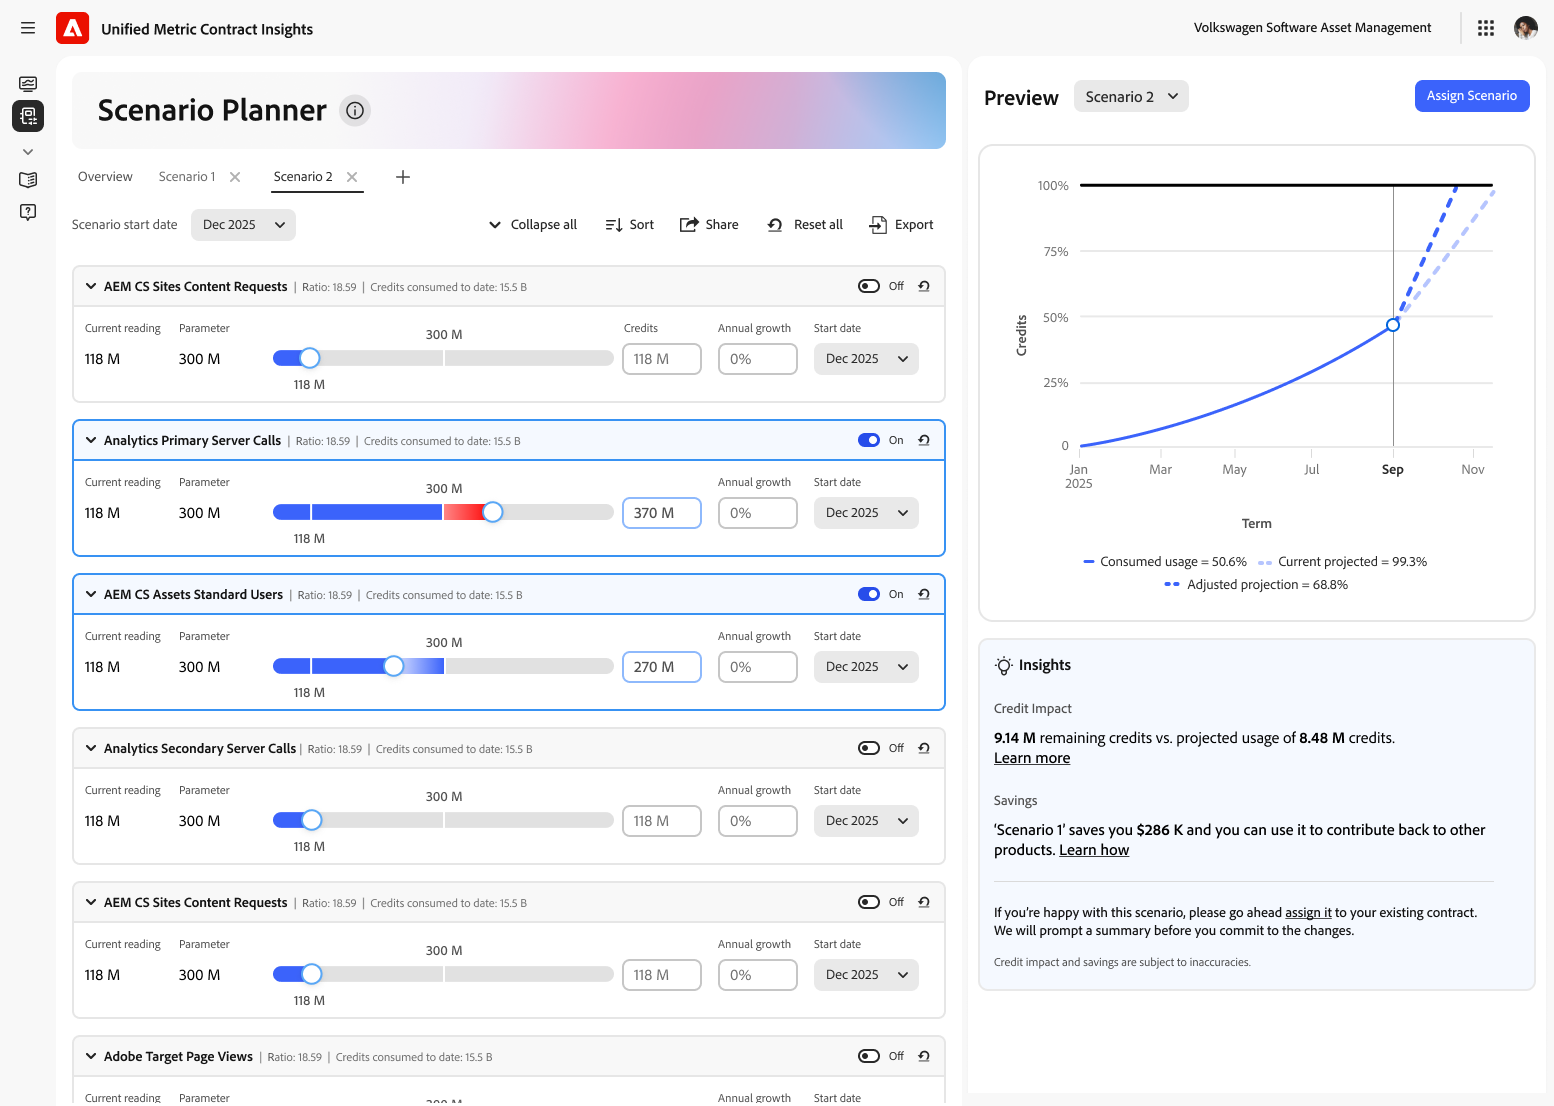This screenshot has height=1106, width=1554.
Task: Click the Sort toolbar button
Action: 630,225
